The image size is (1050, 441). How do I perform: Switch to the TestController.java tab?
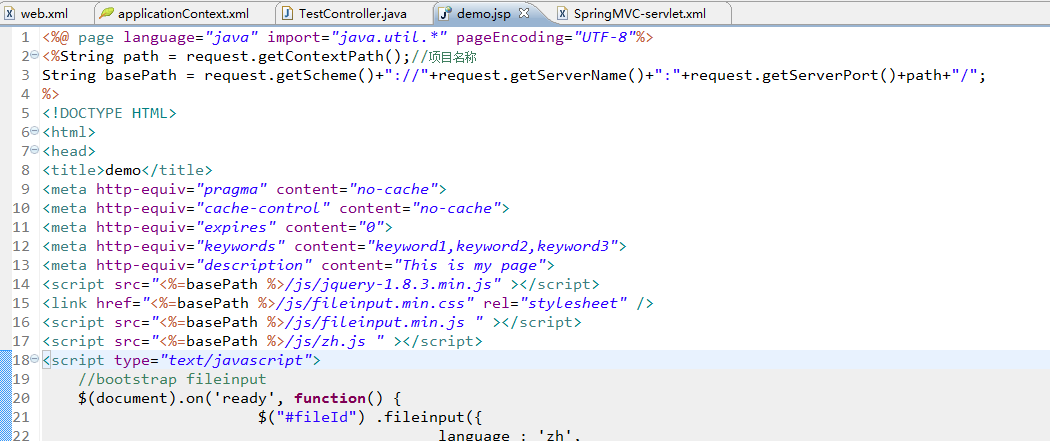click(353, 13)
